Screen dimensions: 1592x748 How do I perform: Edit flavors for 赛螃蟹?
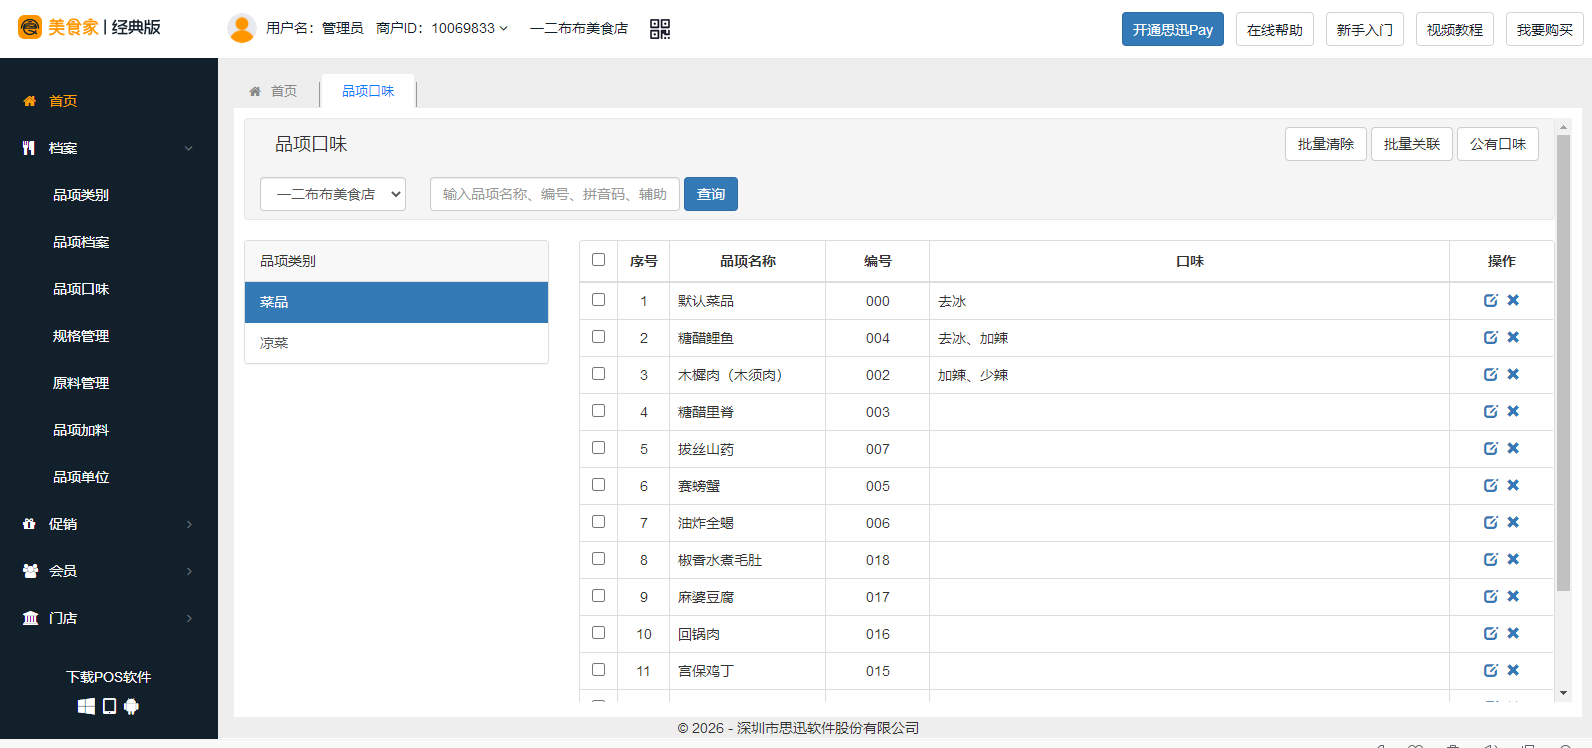[1491, 485]
